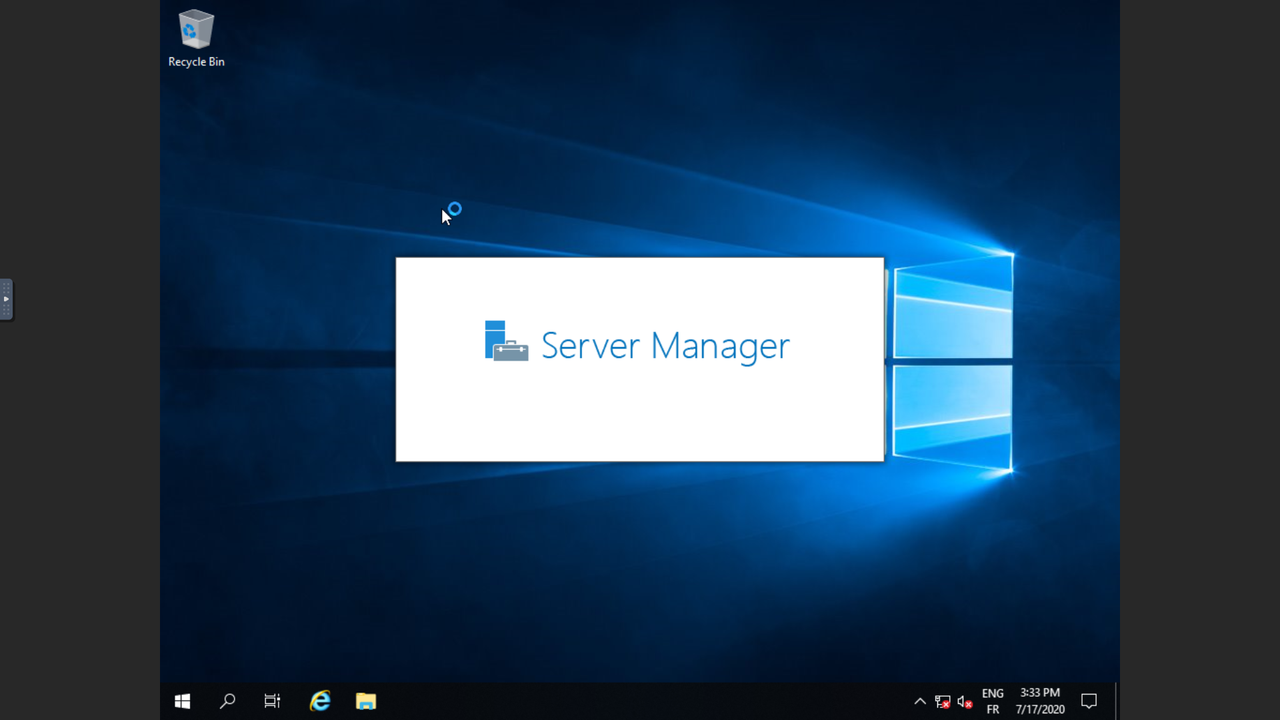
Task: Open the network status tray icon
Action: tap(943, 702)
